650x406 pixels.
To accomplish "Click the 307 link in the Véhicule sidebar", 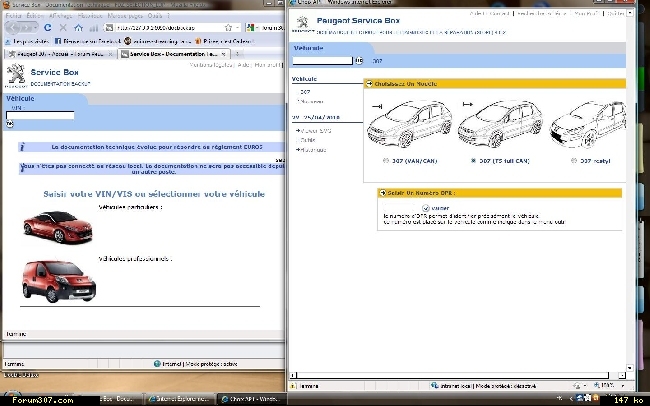I will (x=305, y=92).
